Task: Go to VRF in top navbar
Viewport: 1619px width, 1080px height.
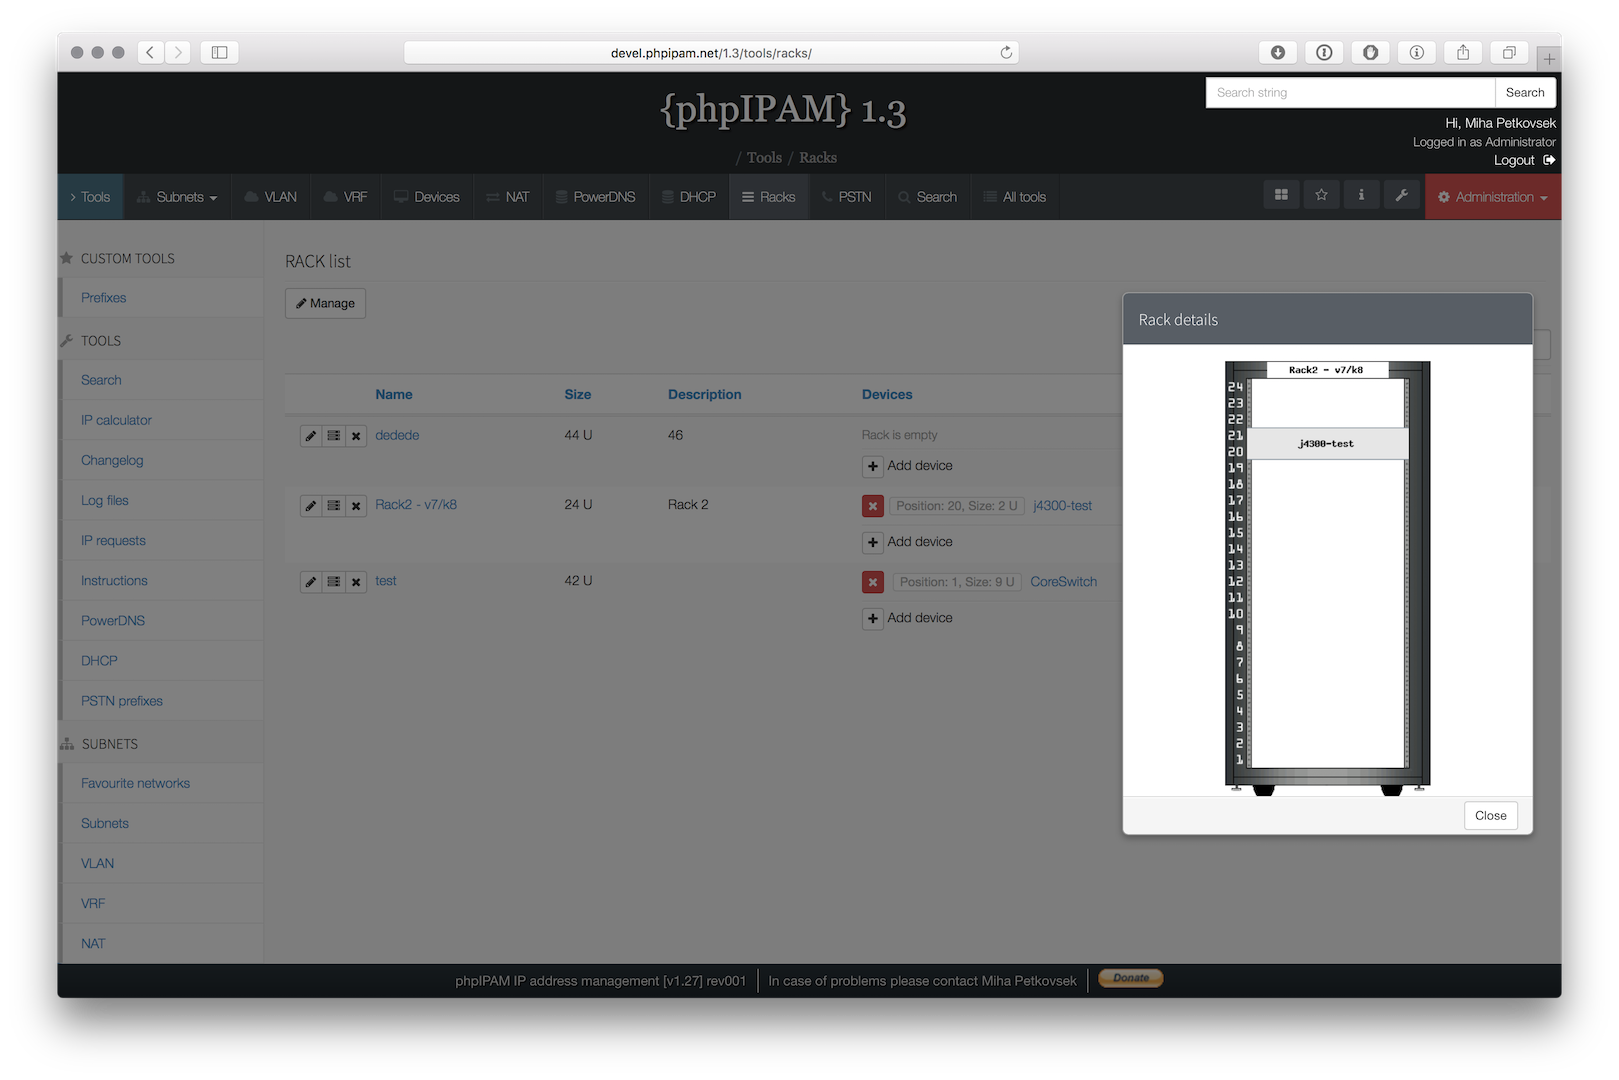Action: point(346,197)
